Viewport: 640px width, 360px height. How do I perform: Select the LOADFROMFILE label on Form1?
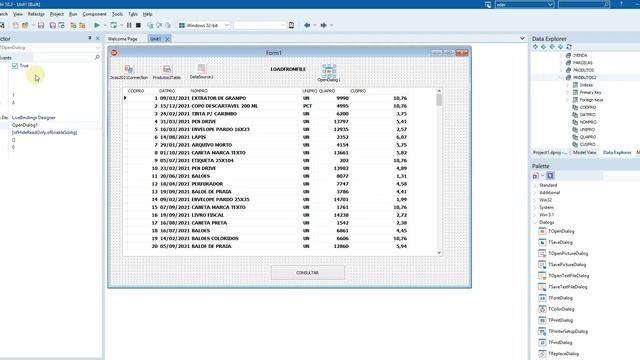[288, 69]
